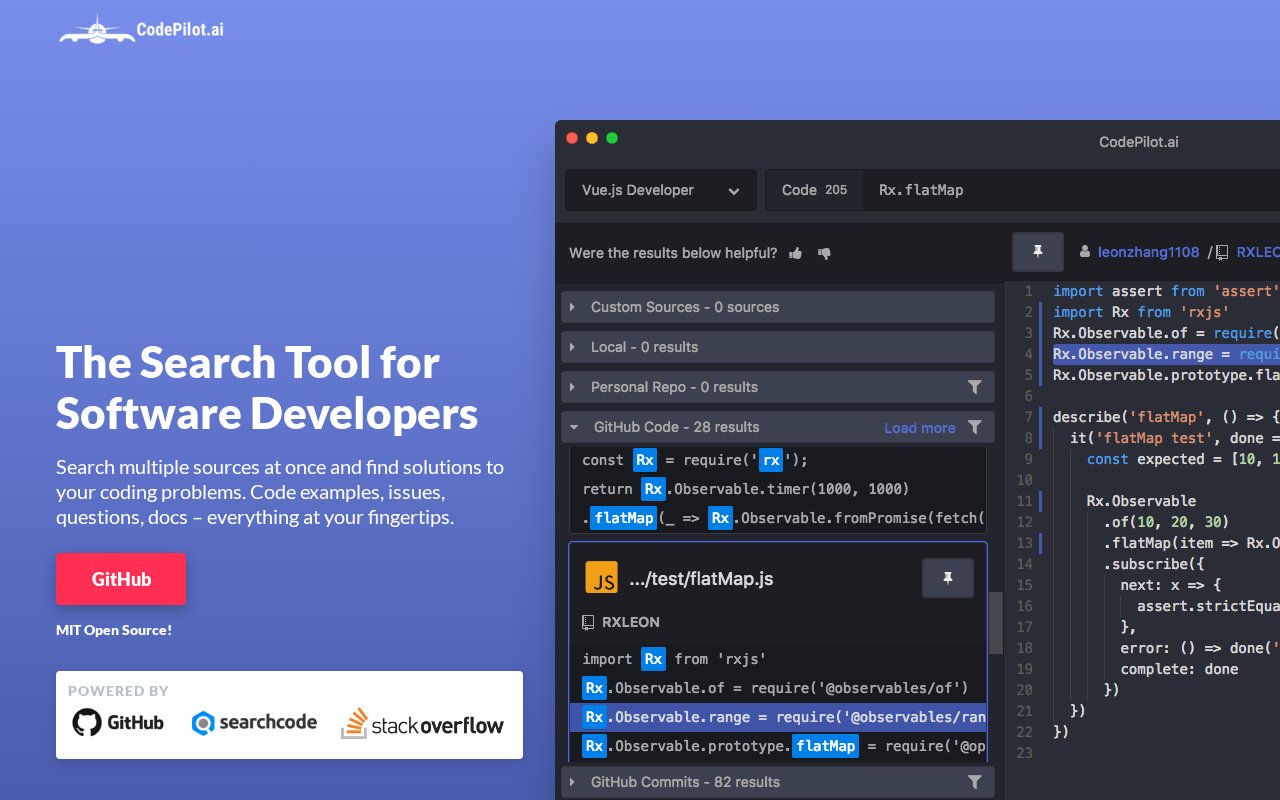The width and height of the screenshot is (1280, 800).
Task: Expand the Local - 0 results section
Action: tap(778, 347)
